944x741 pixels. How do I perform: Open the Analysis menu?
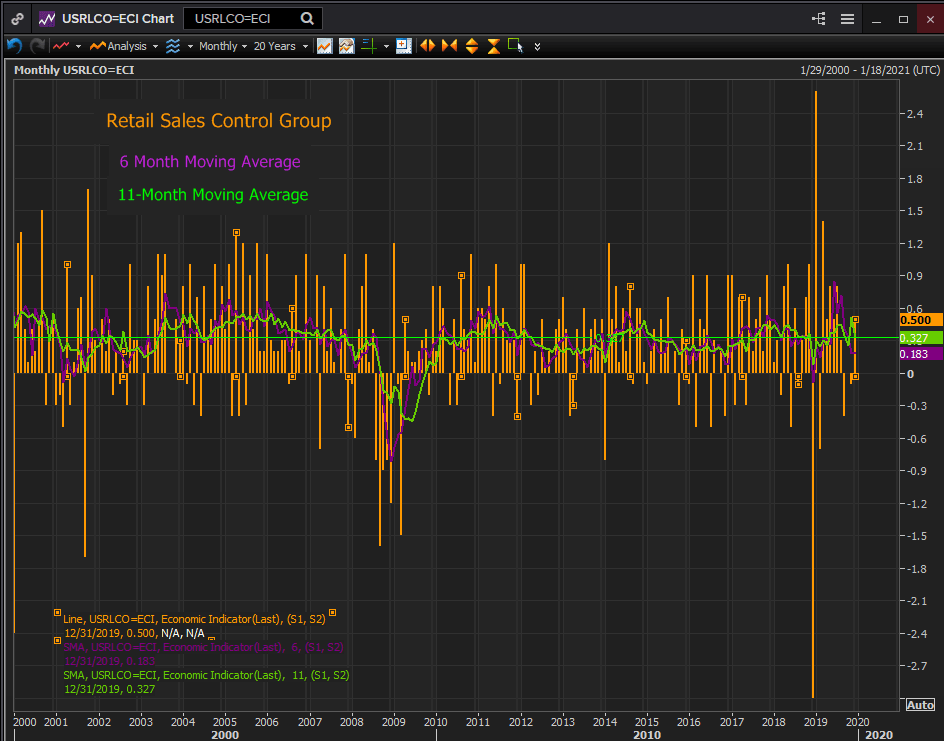pyautogui.click(x=125, y=46)
